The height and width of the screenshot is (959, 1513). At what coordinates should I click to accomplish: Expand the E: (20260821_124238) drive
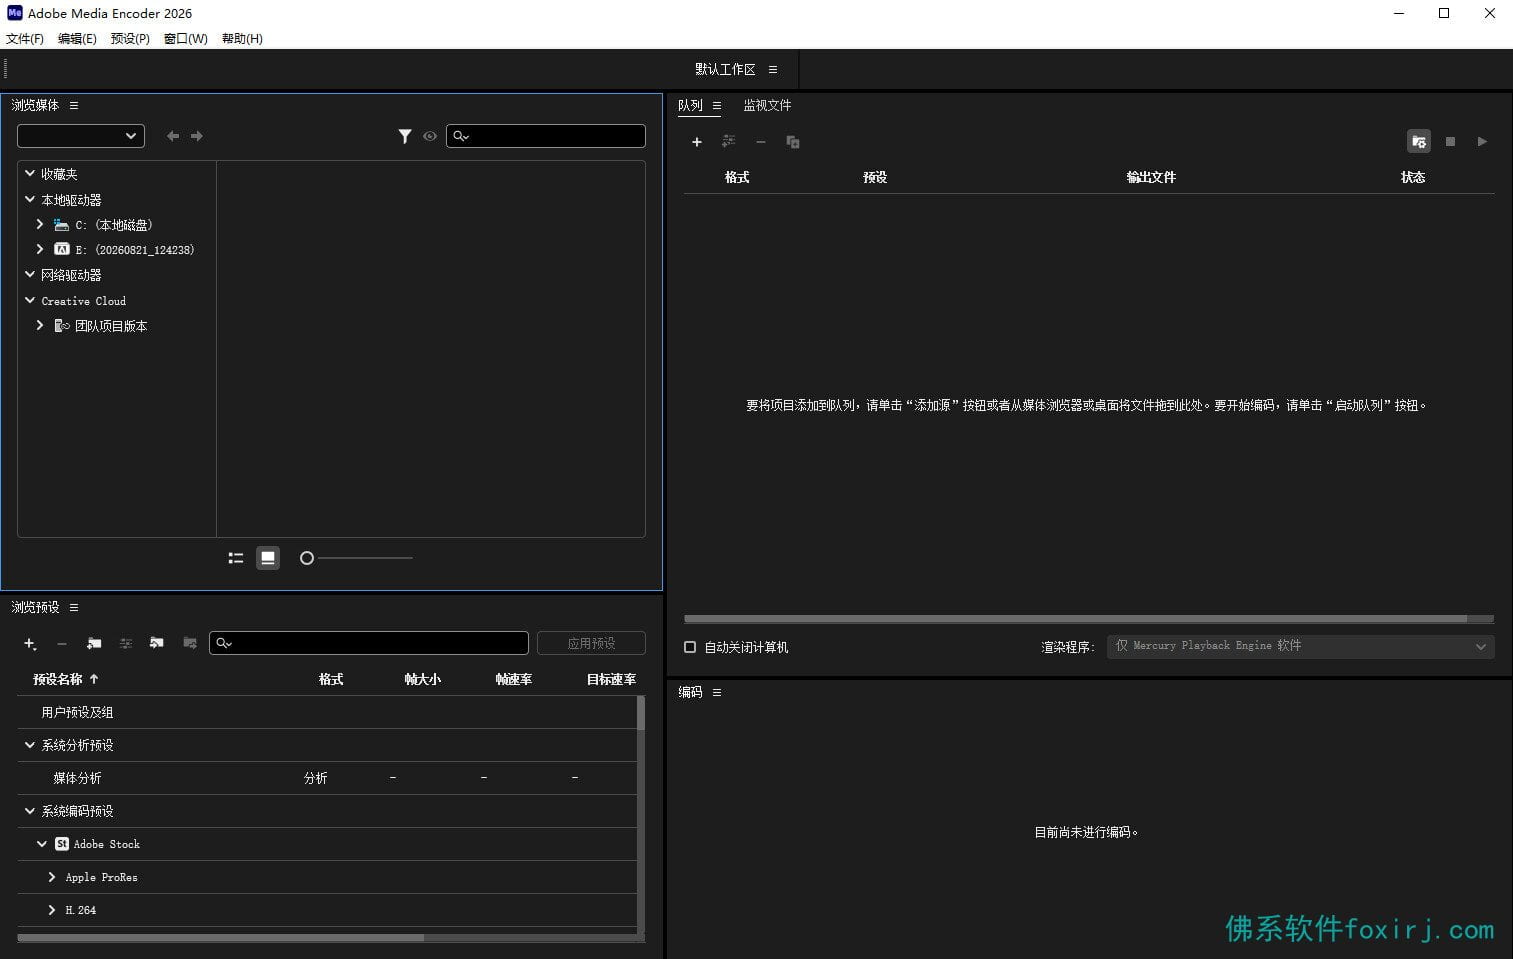tap(40, 249)
